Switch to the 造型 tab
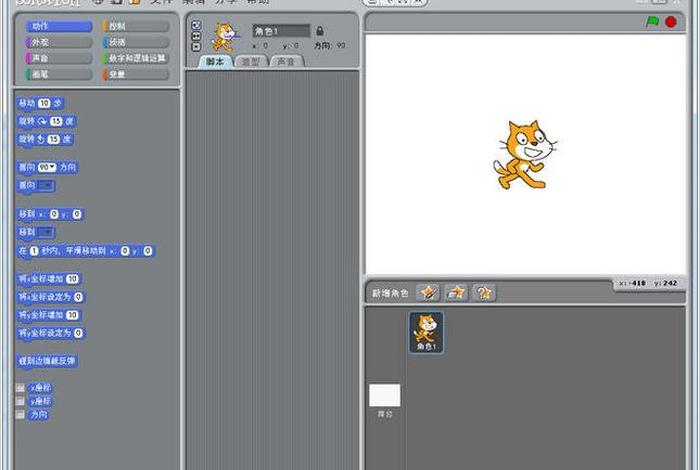Image resolution: width=700 pixels, height=470 pixels. [x=251, y=62]
